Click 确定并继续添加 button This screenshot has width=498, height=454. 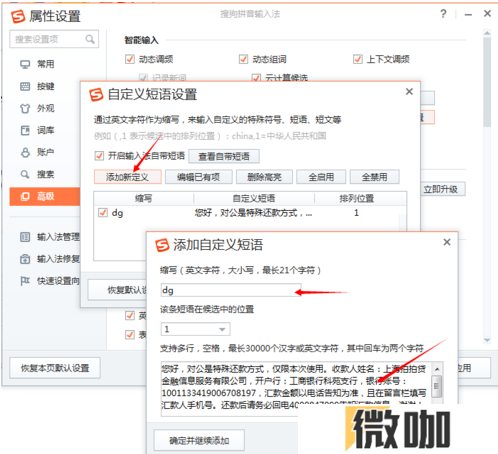tap(199, 440)
